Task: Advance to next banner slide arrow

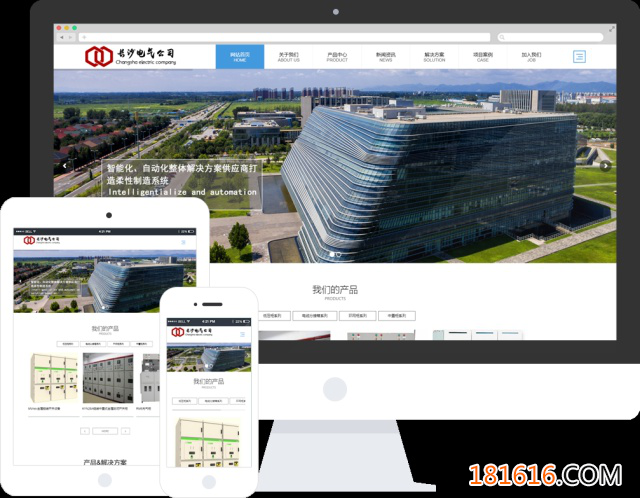Action: pyautogui.click(x=605, y=165)
